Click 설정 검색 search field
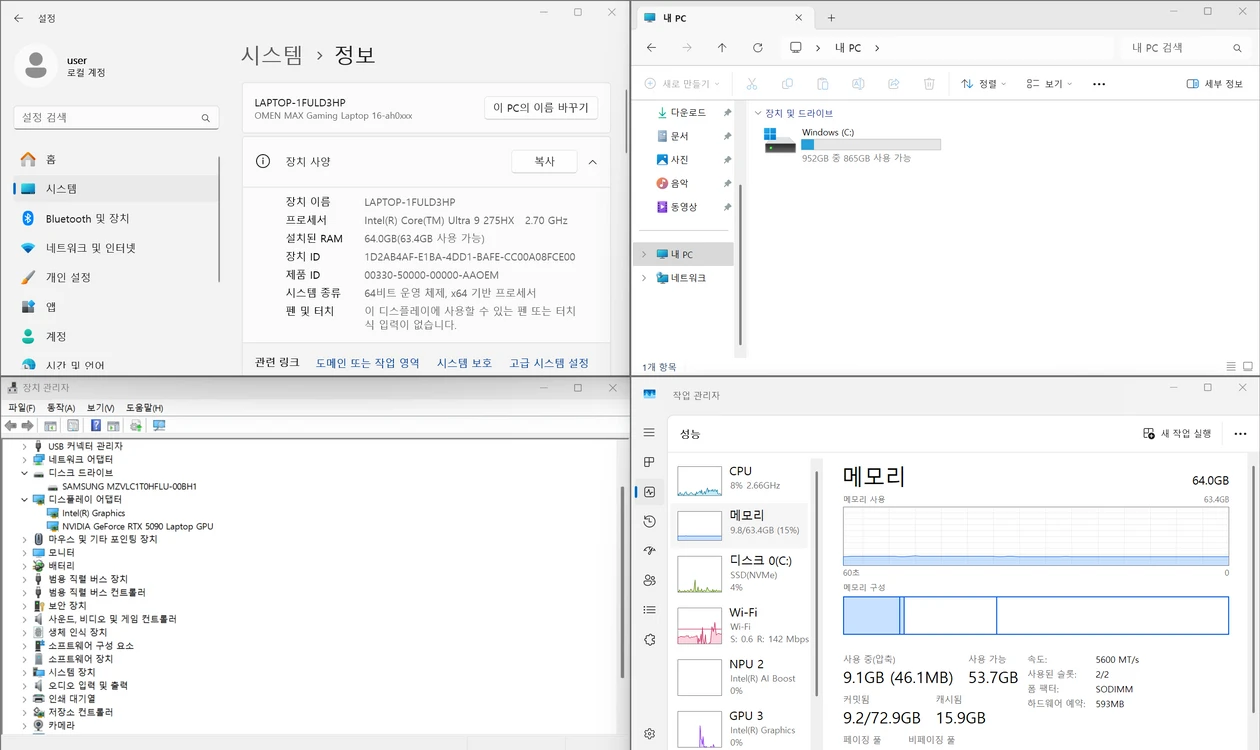The height and width of the screenshot is (750, 1260). 116,117
